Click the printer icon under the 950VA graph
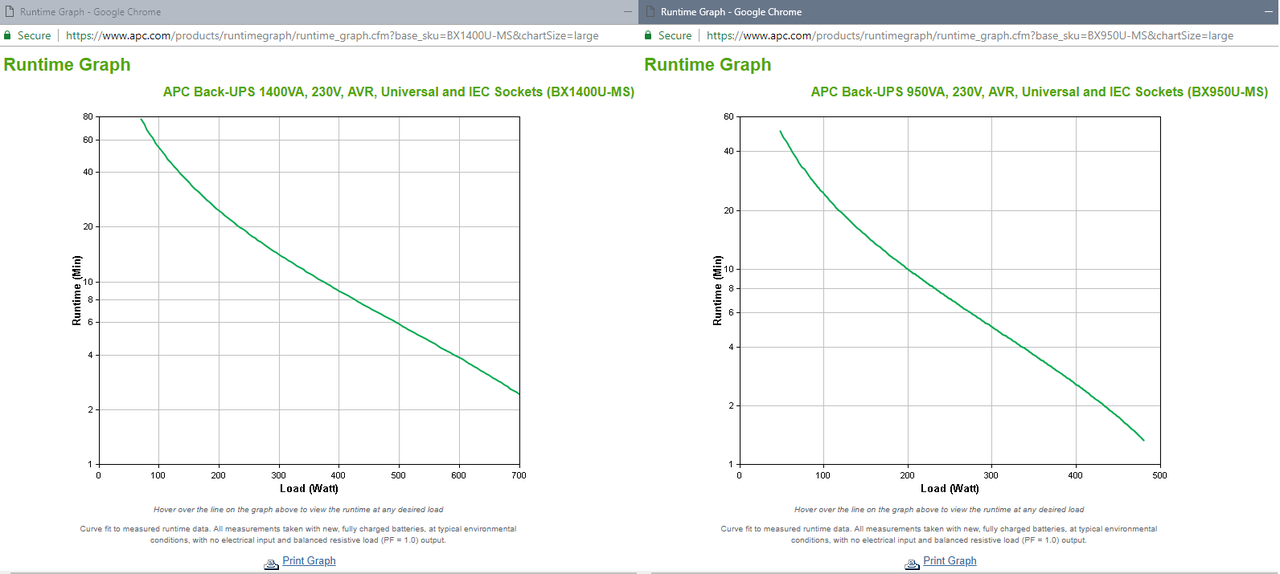 (x=912, y=562)
